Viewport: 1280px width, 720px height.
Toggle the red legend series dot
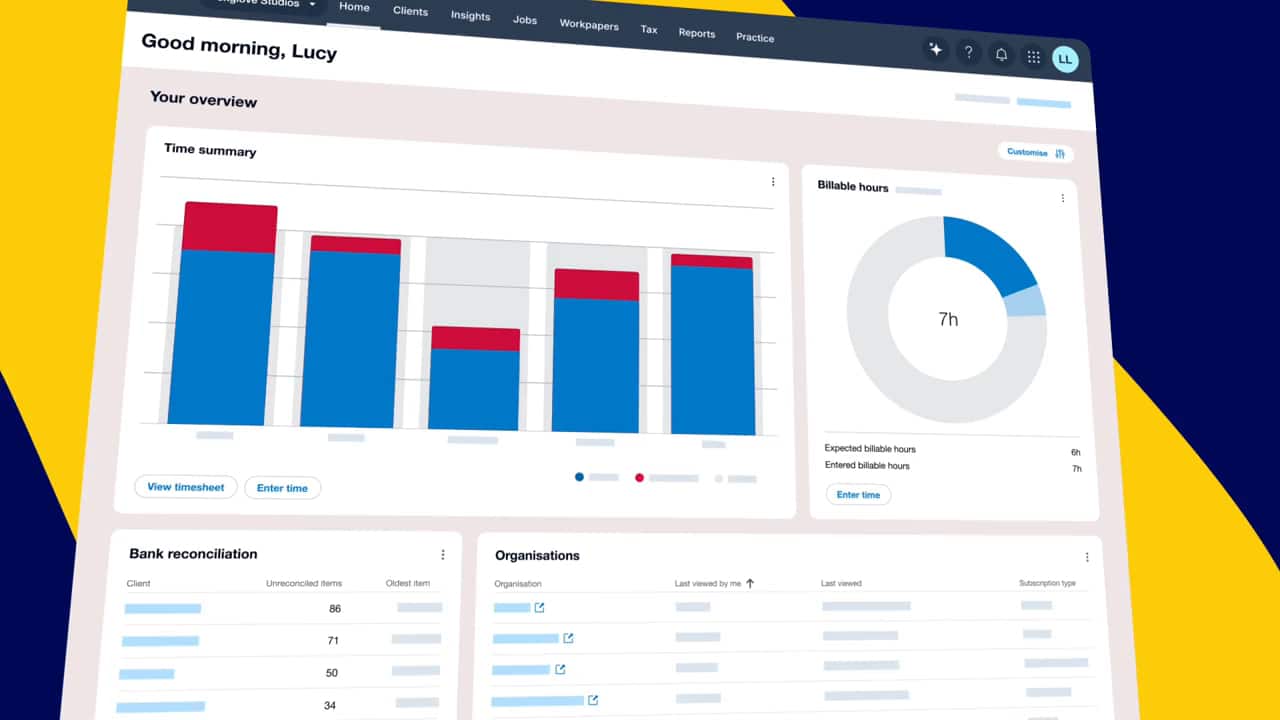[639, 478]
